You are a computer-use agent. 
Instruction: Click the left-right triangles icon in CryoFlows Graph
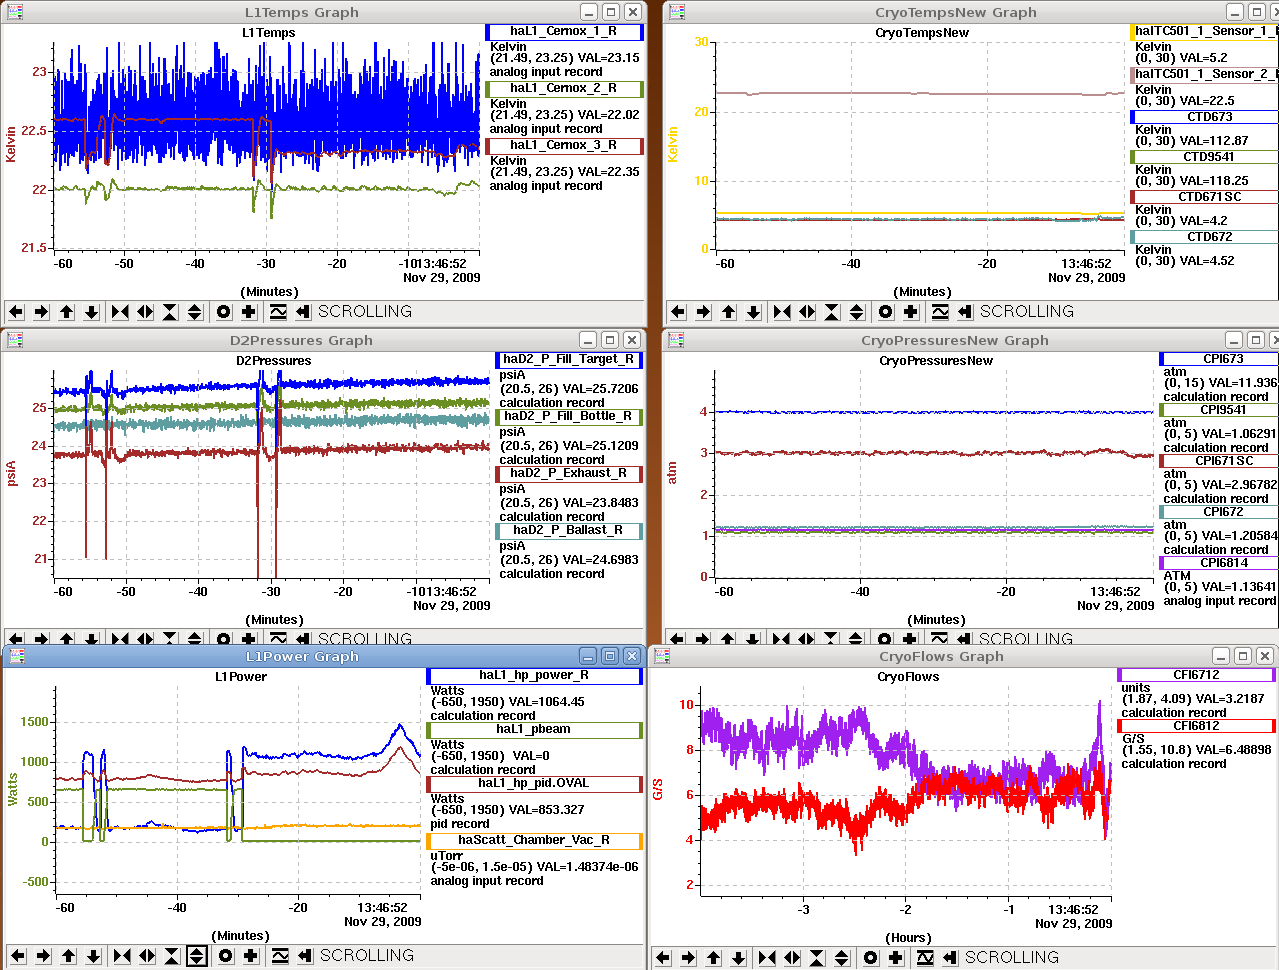tap(792, 958)
